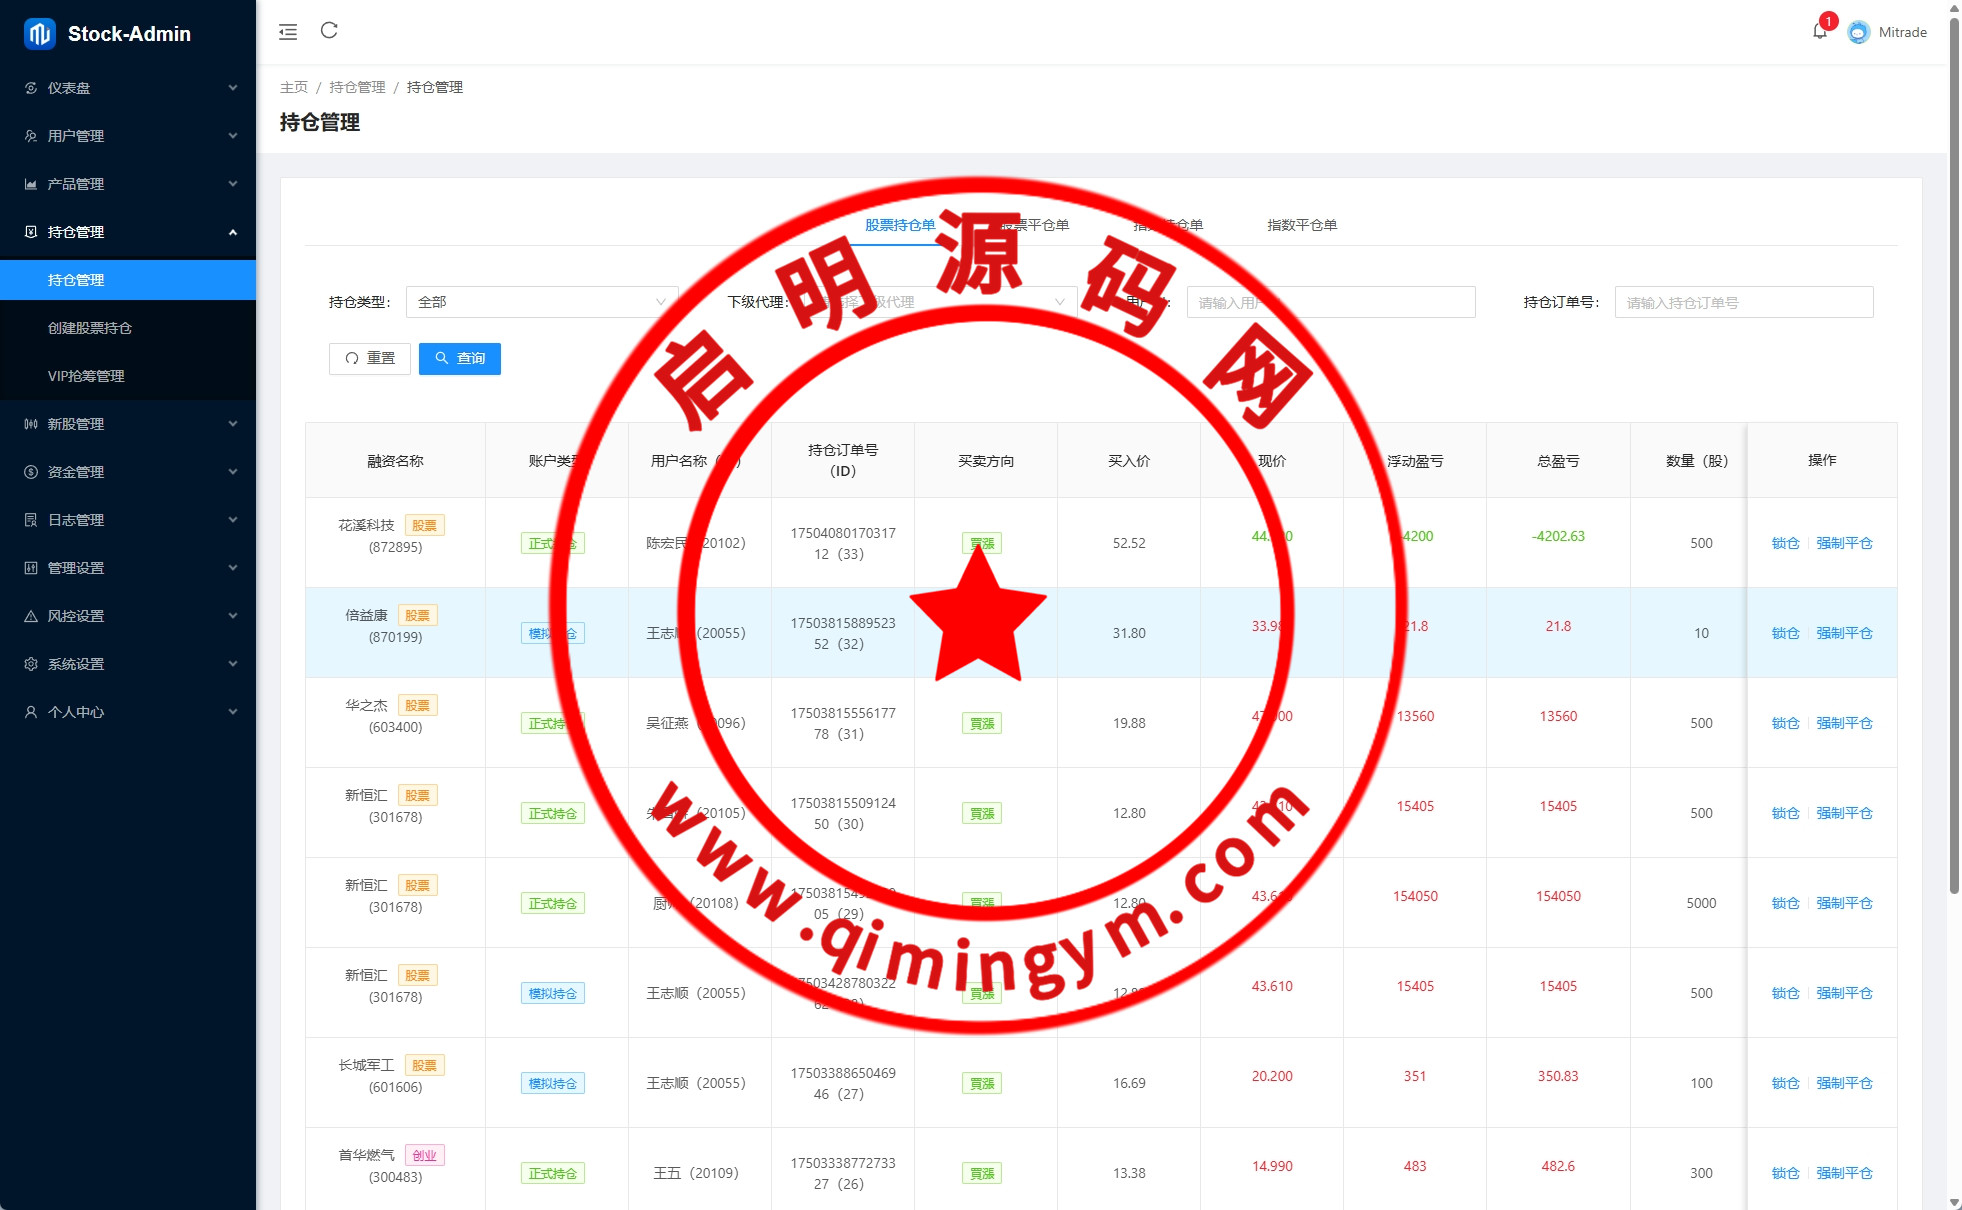Viewport: 1962px width, 1210px height.
Task: Click the 资金管理 coin icon in sidebar
Action: (31, 472)
